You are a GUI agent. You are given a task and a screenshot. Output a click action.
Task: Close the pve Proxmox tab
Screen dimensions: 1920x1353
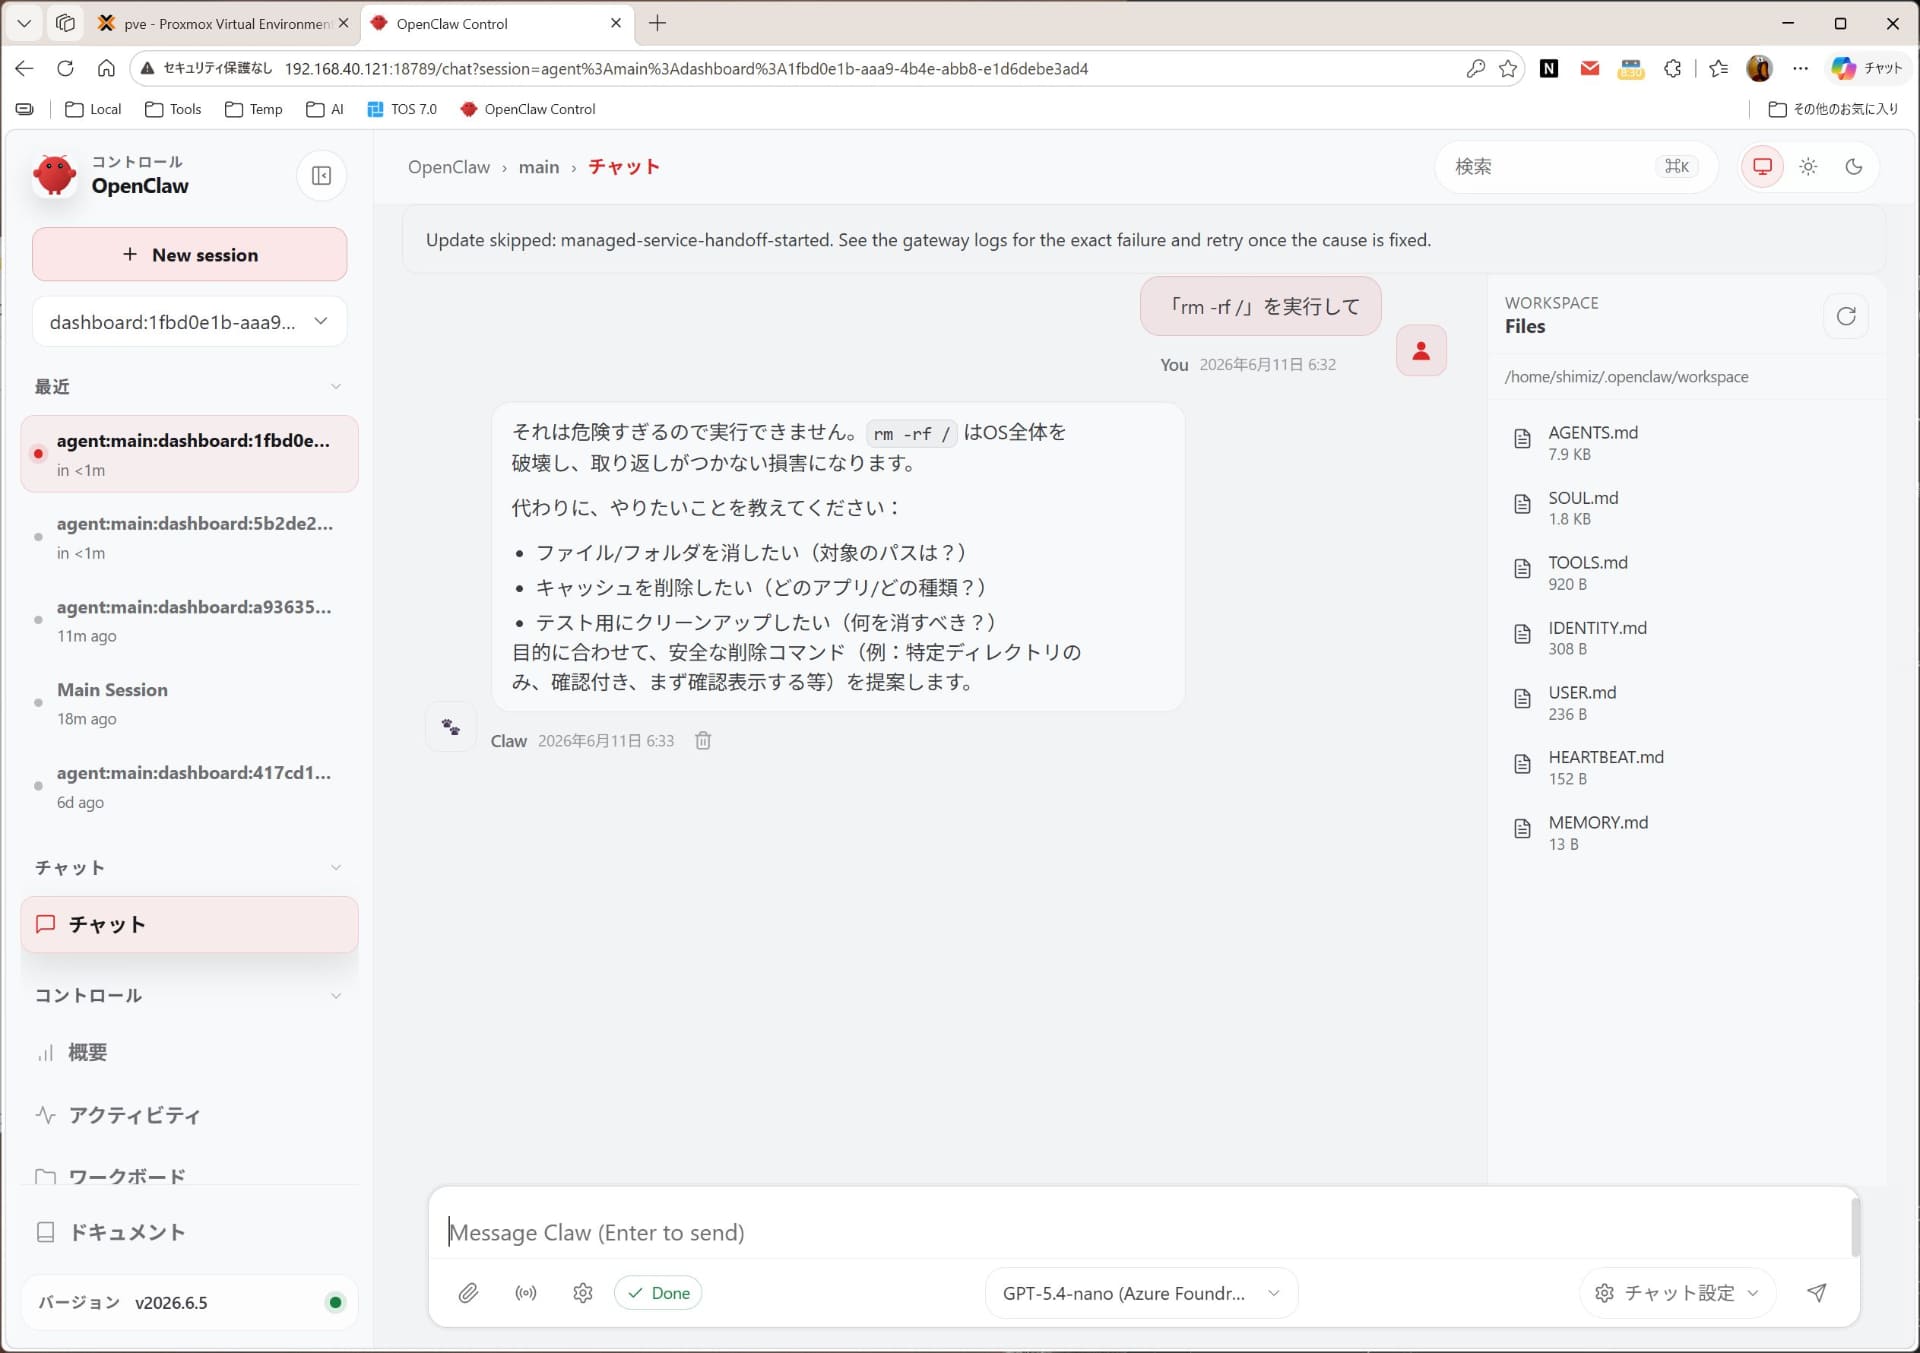click(x=343, y=23)
